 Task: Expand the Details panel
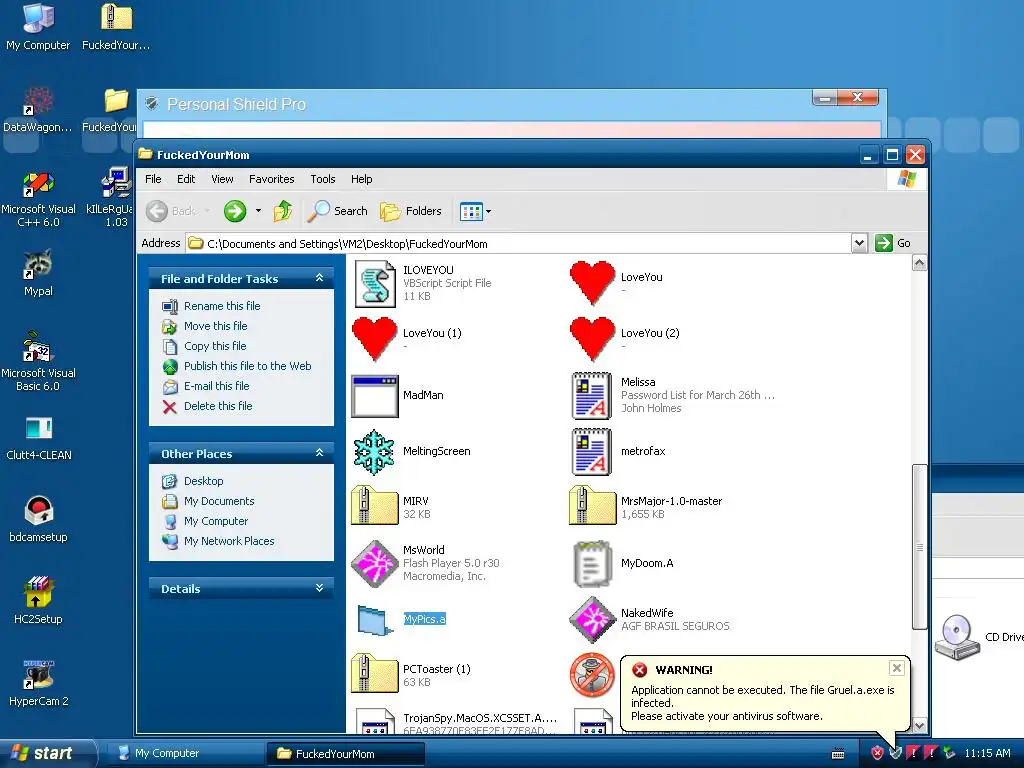coord(319,588)
